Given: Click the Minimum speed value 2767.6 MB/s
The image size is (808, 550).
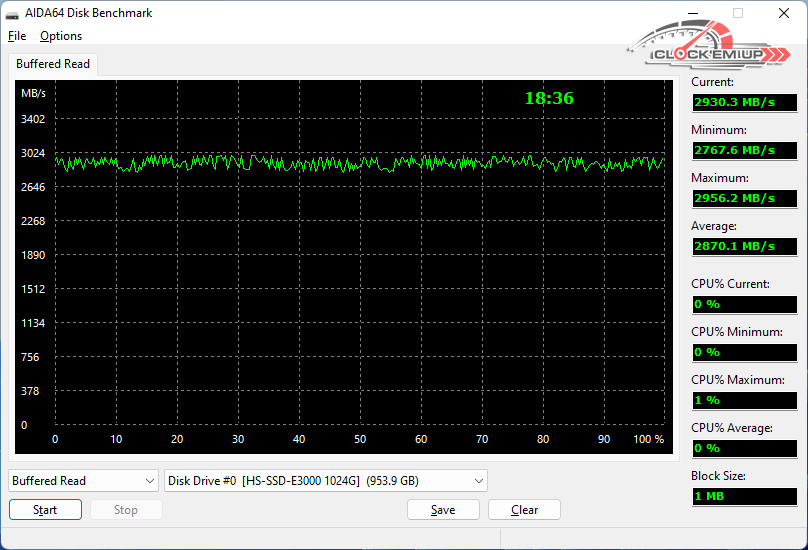Looking at the screenshot, I should tap(744, 150).
